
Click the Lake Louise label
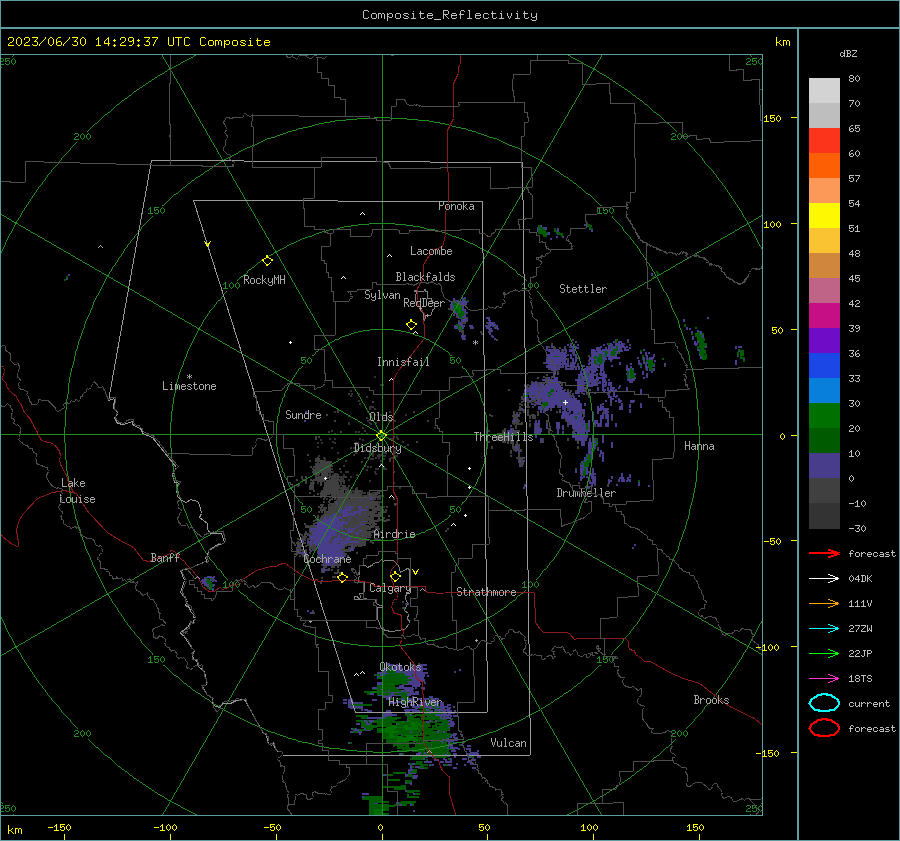77,491
